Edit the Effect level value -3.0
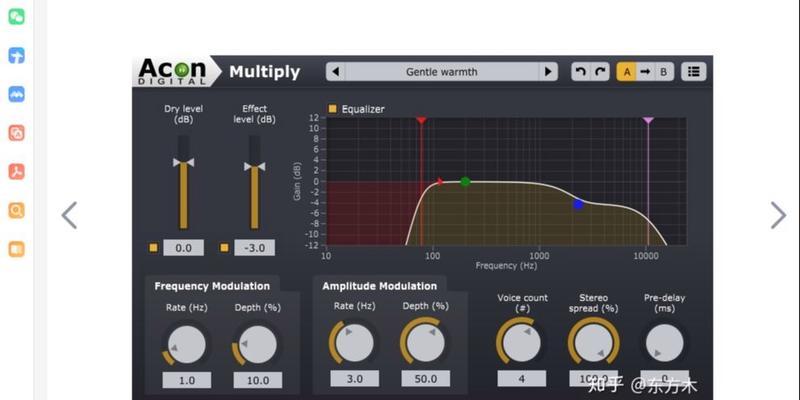The height and width of the screenshot is (400, 800). tap(254, 248)
